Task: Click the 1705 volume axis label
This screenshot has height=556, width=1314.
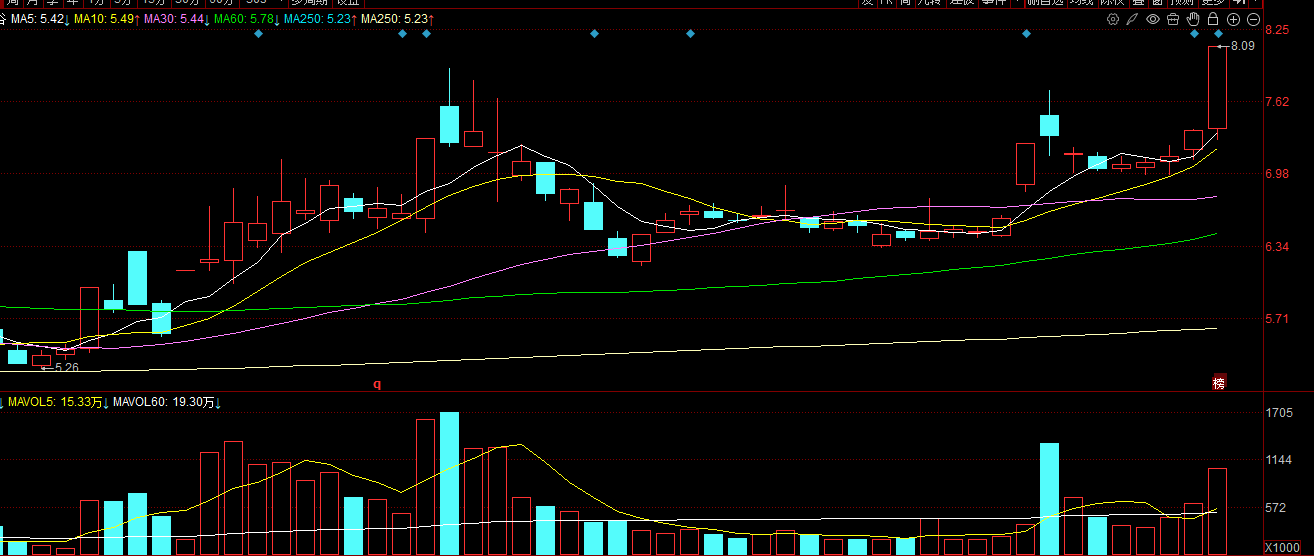Action: (1279, 413)
